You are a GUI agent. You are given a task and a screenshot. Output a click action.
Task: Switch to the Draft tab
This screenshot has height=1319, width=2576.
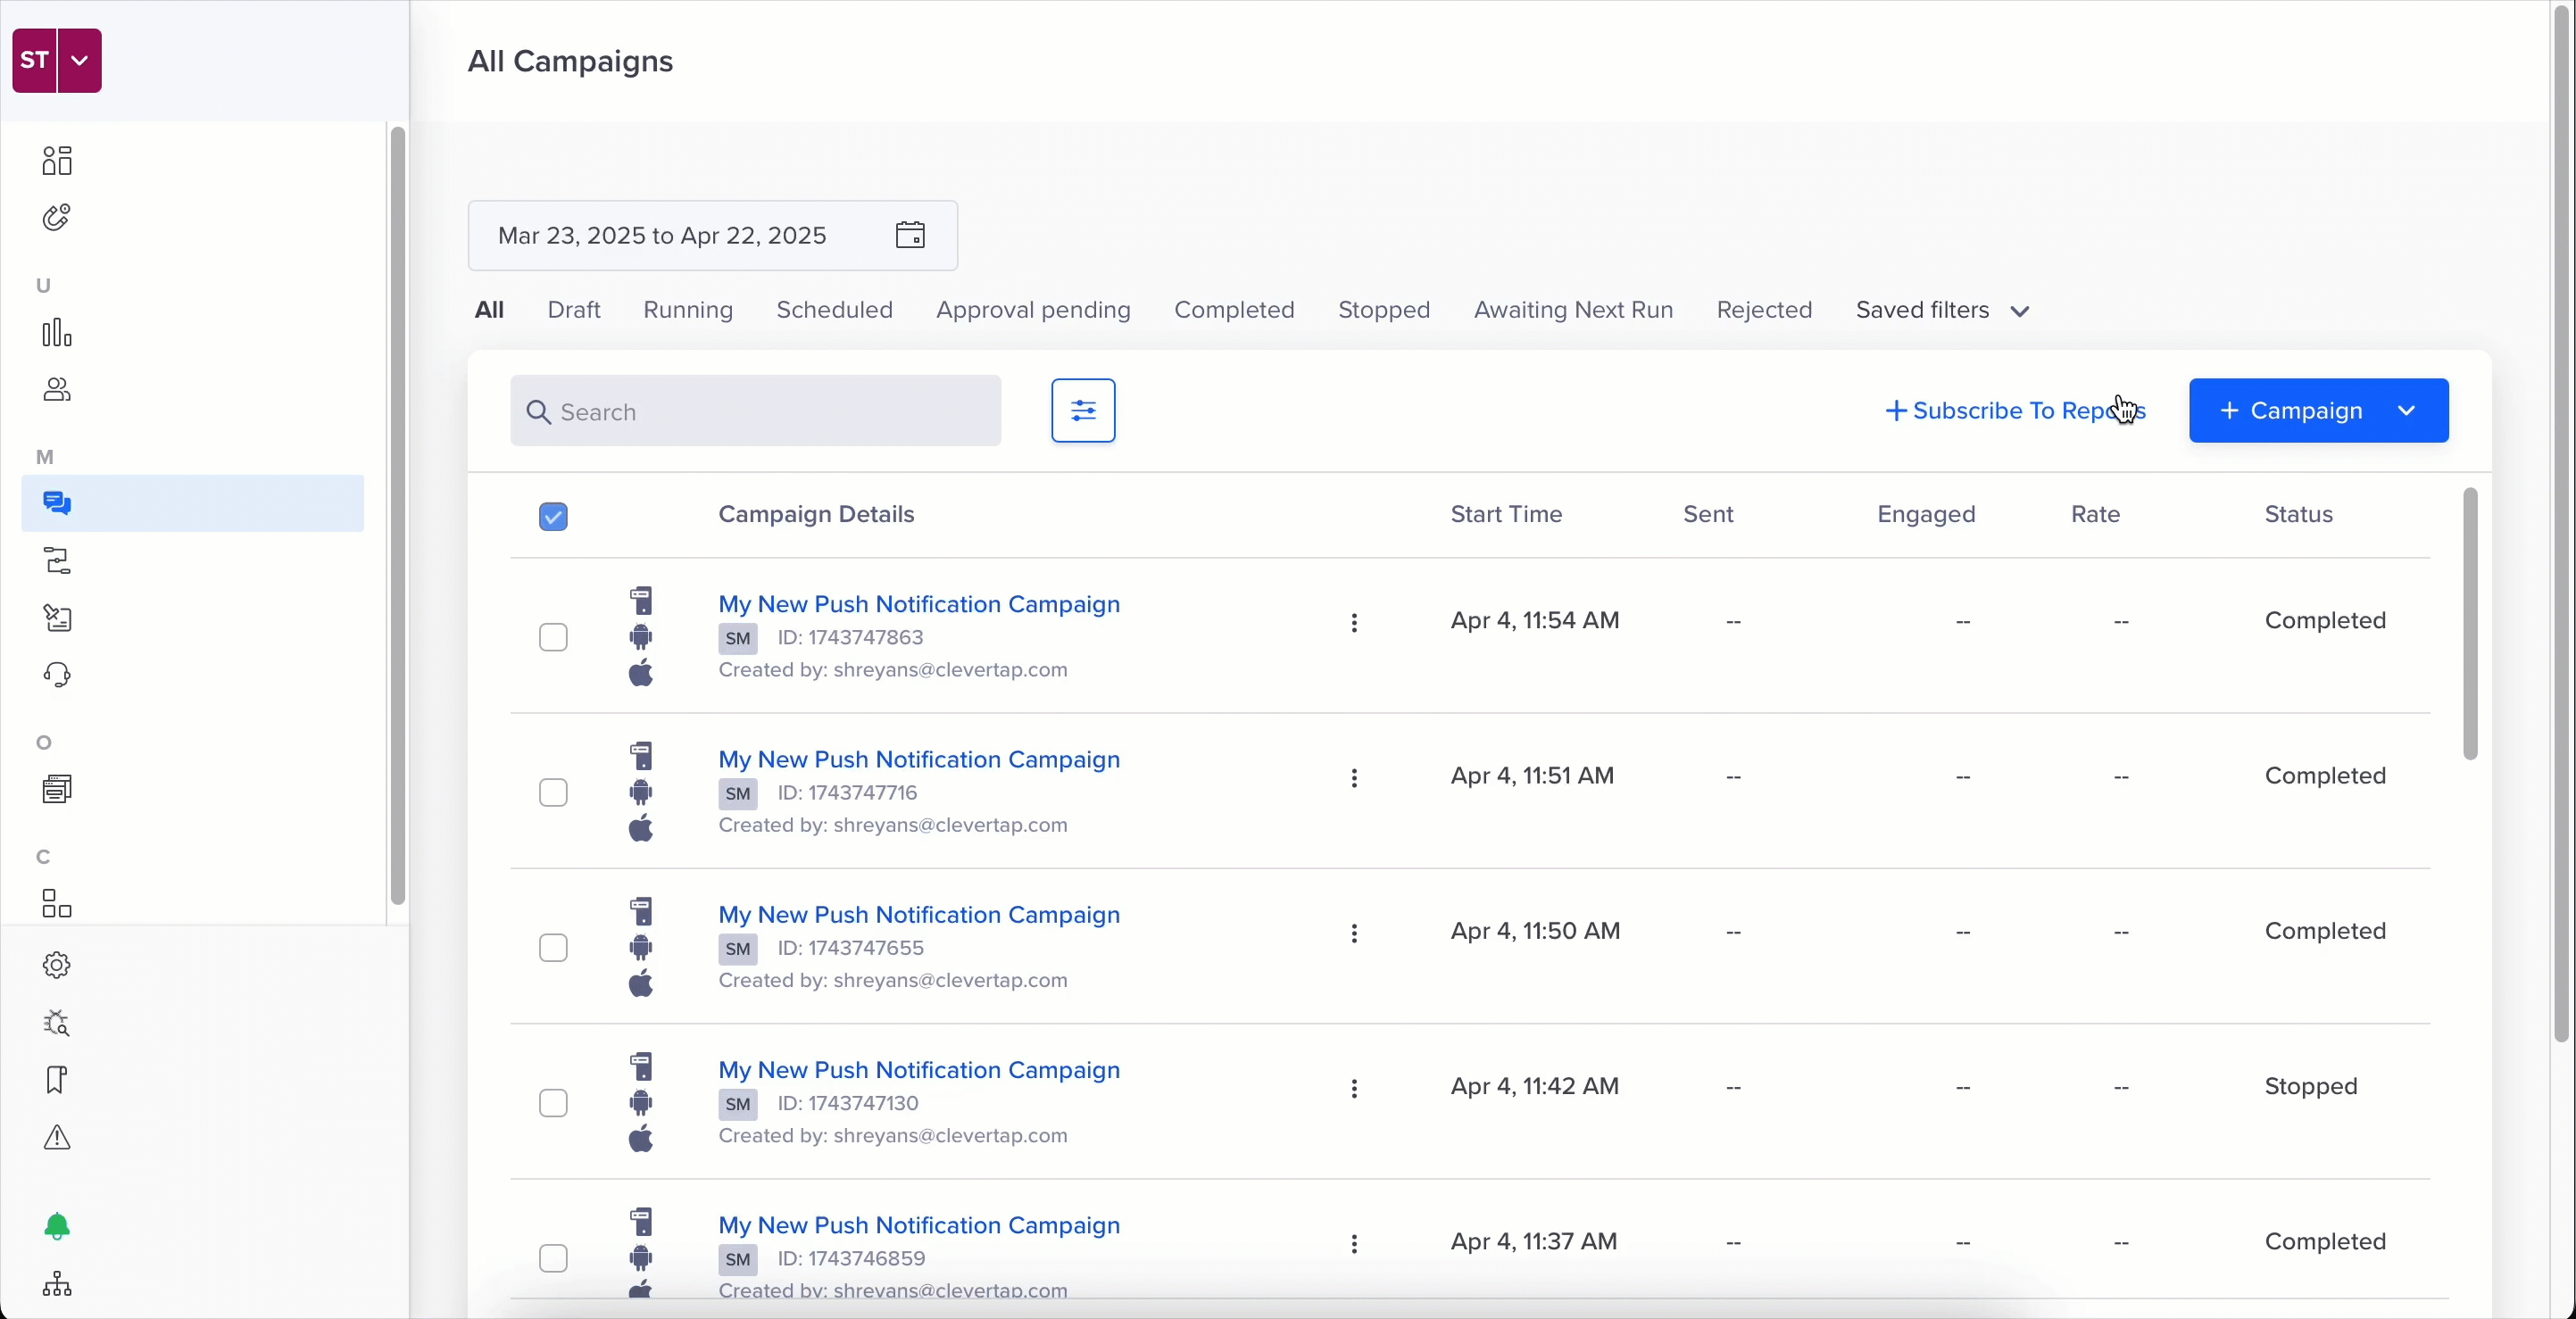(574, 310)
